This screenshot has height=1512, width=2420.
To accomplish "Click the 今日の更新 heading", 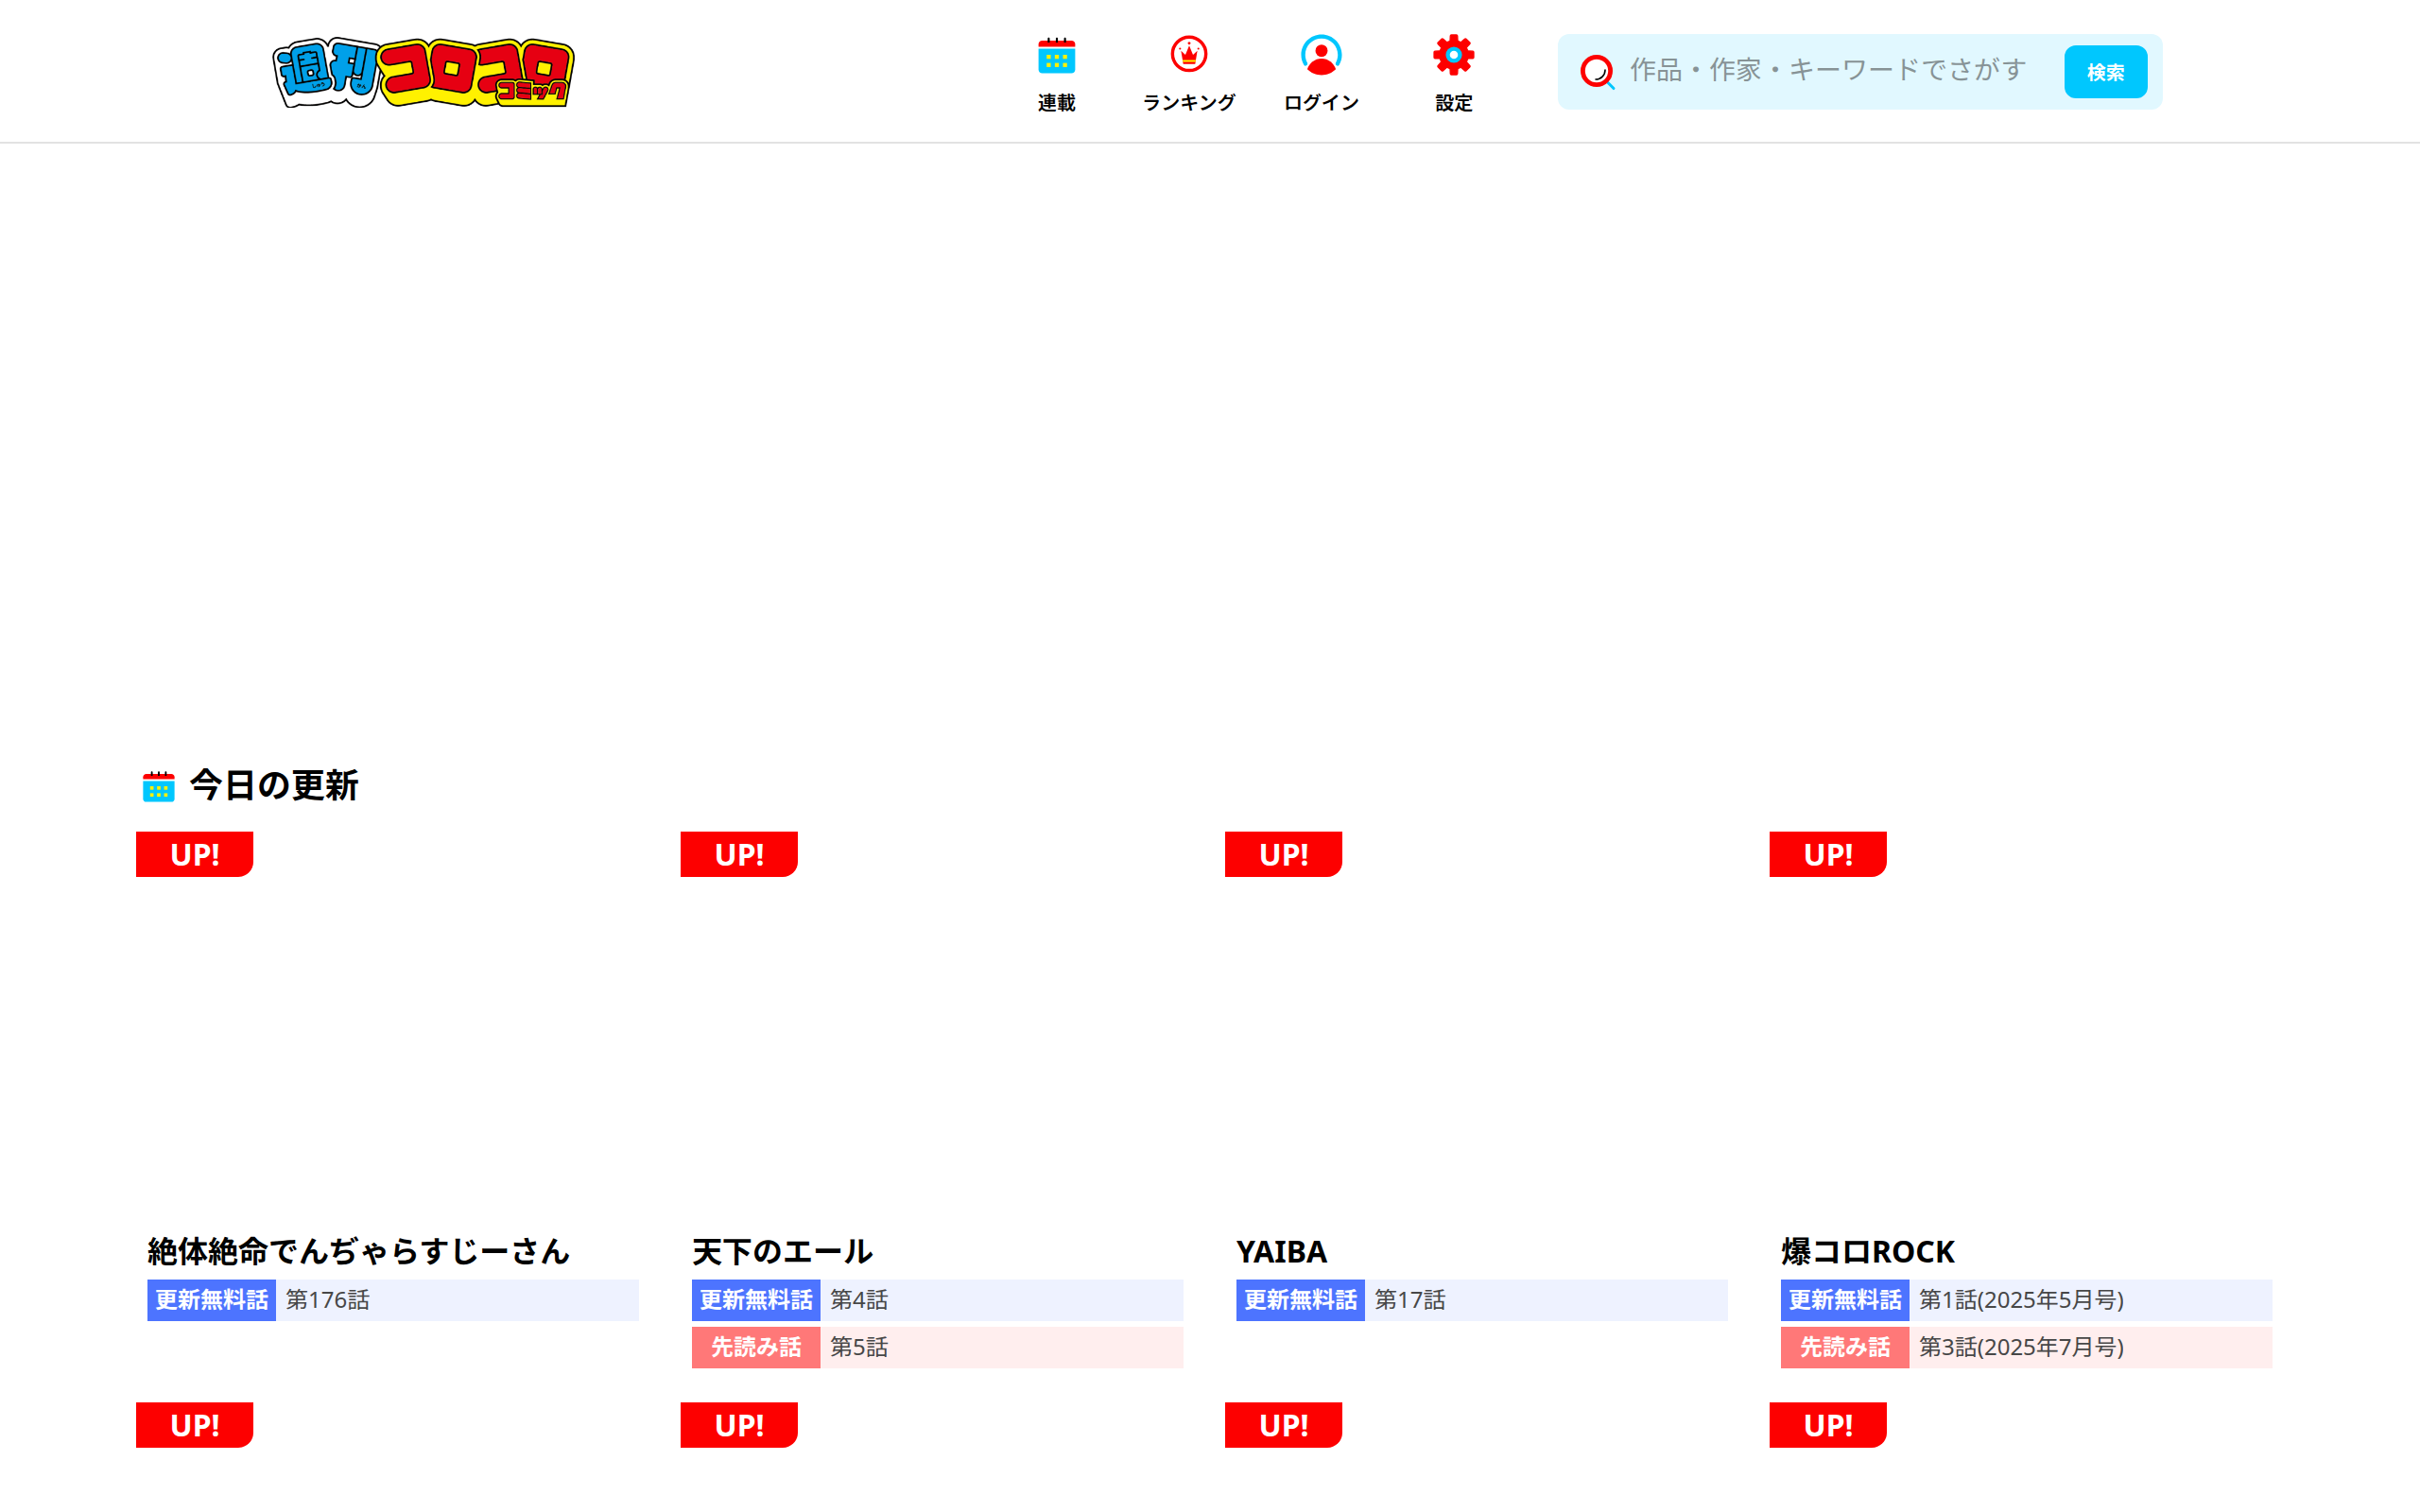I will pyautogui.click(x=274, y=785).
